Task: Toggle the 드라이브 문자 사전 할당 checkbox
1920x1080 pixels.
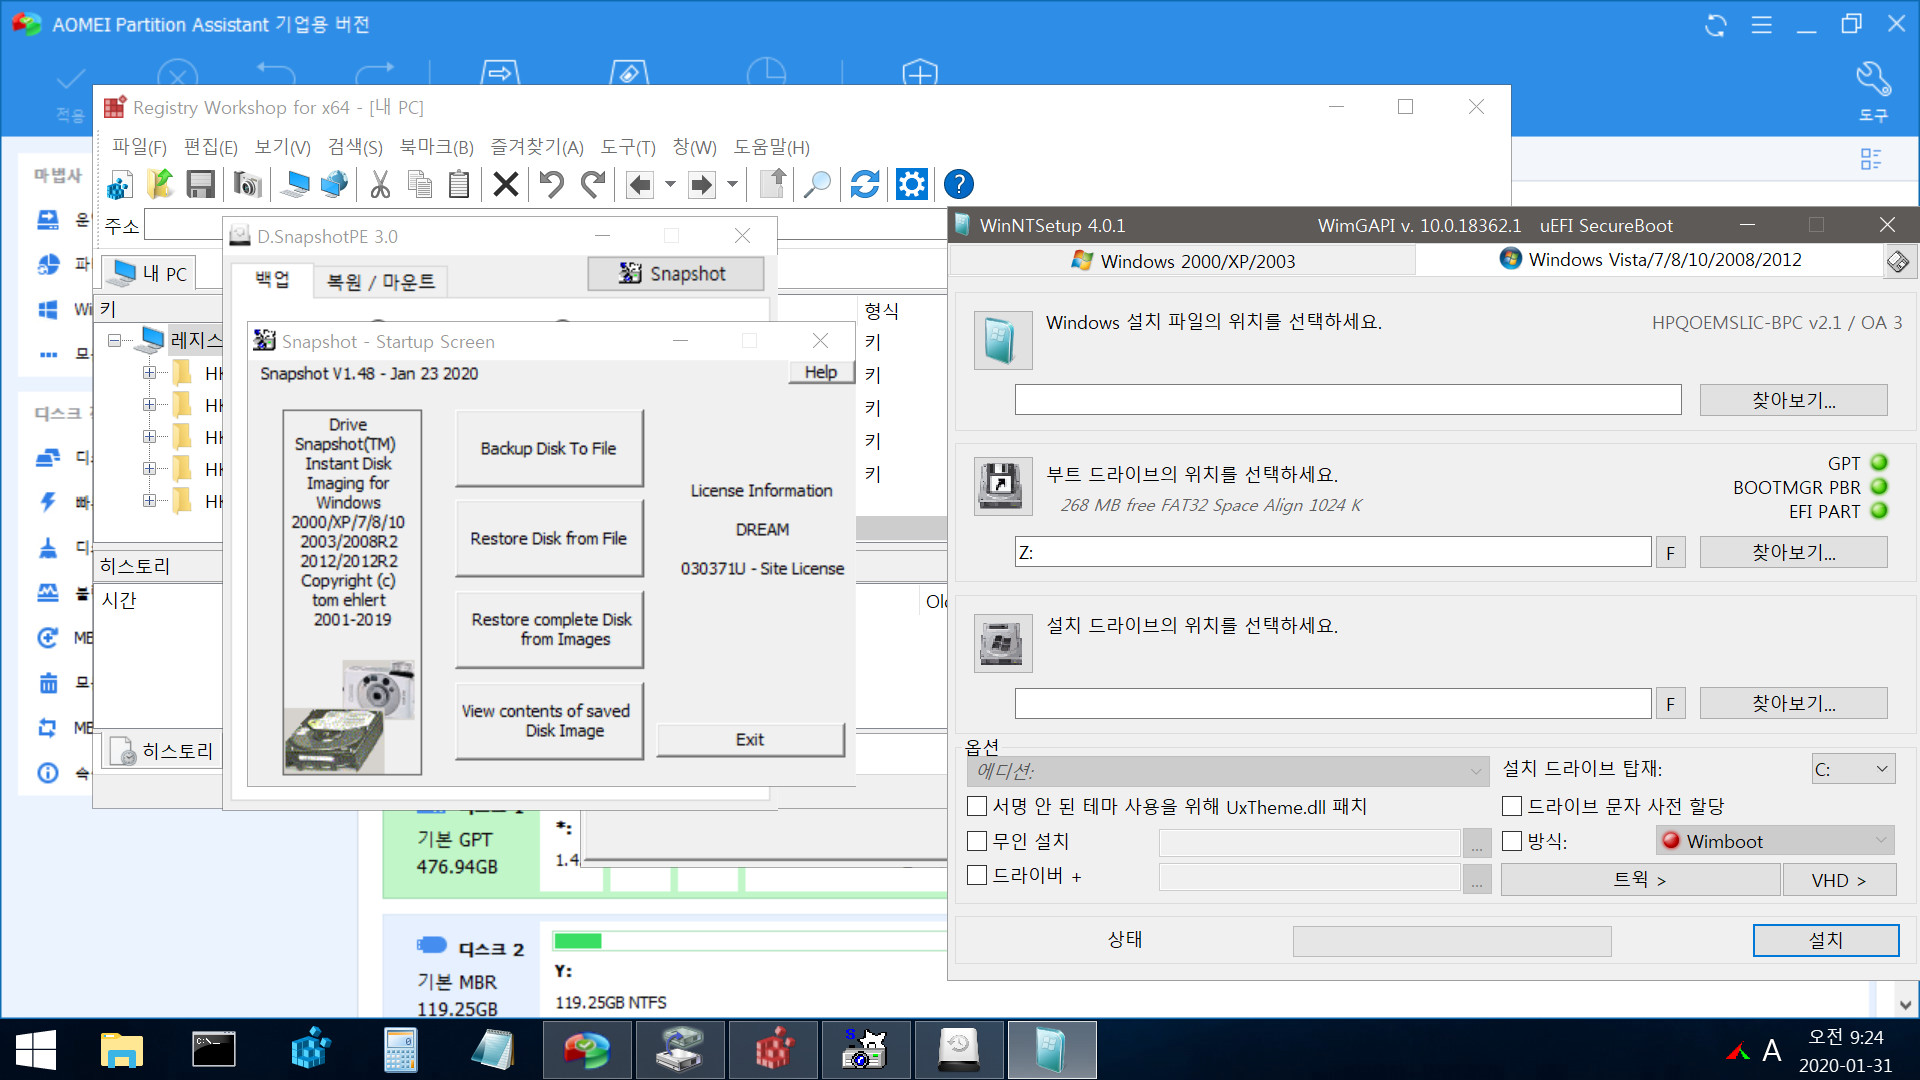Action: pyautogui.click(x=1512, y=806)
